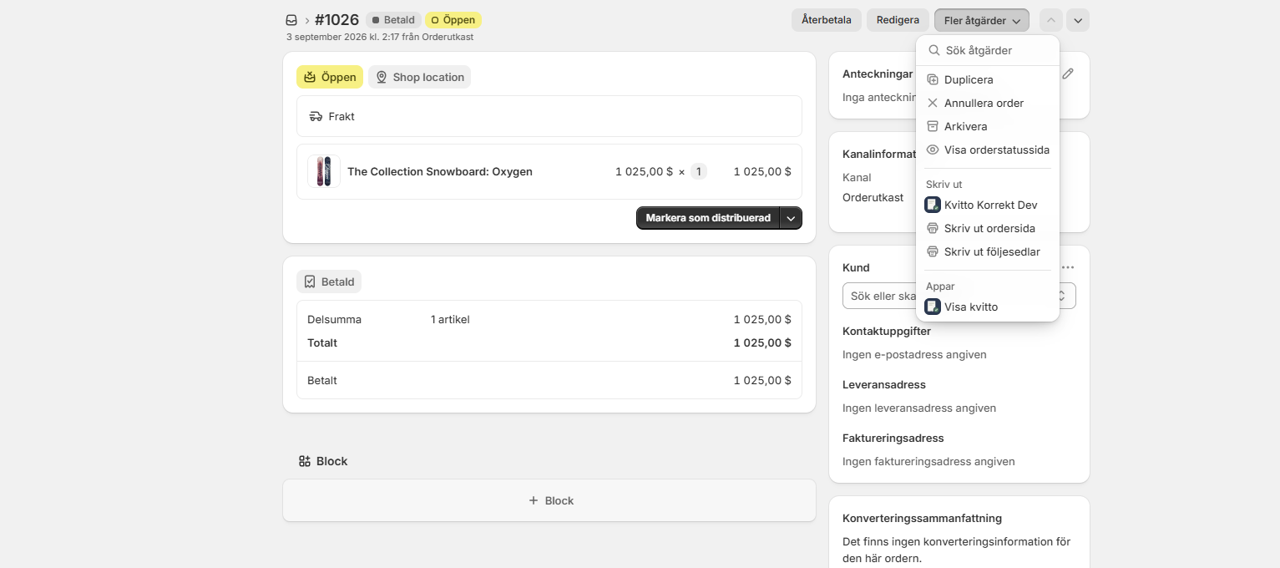
Task: Click the pencil icon to edit Anteckningar
Action: tap(1068, 74)
